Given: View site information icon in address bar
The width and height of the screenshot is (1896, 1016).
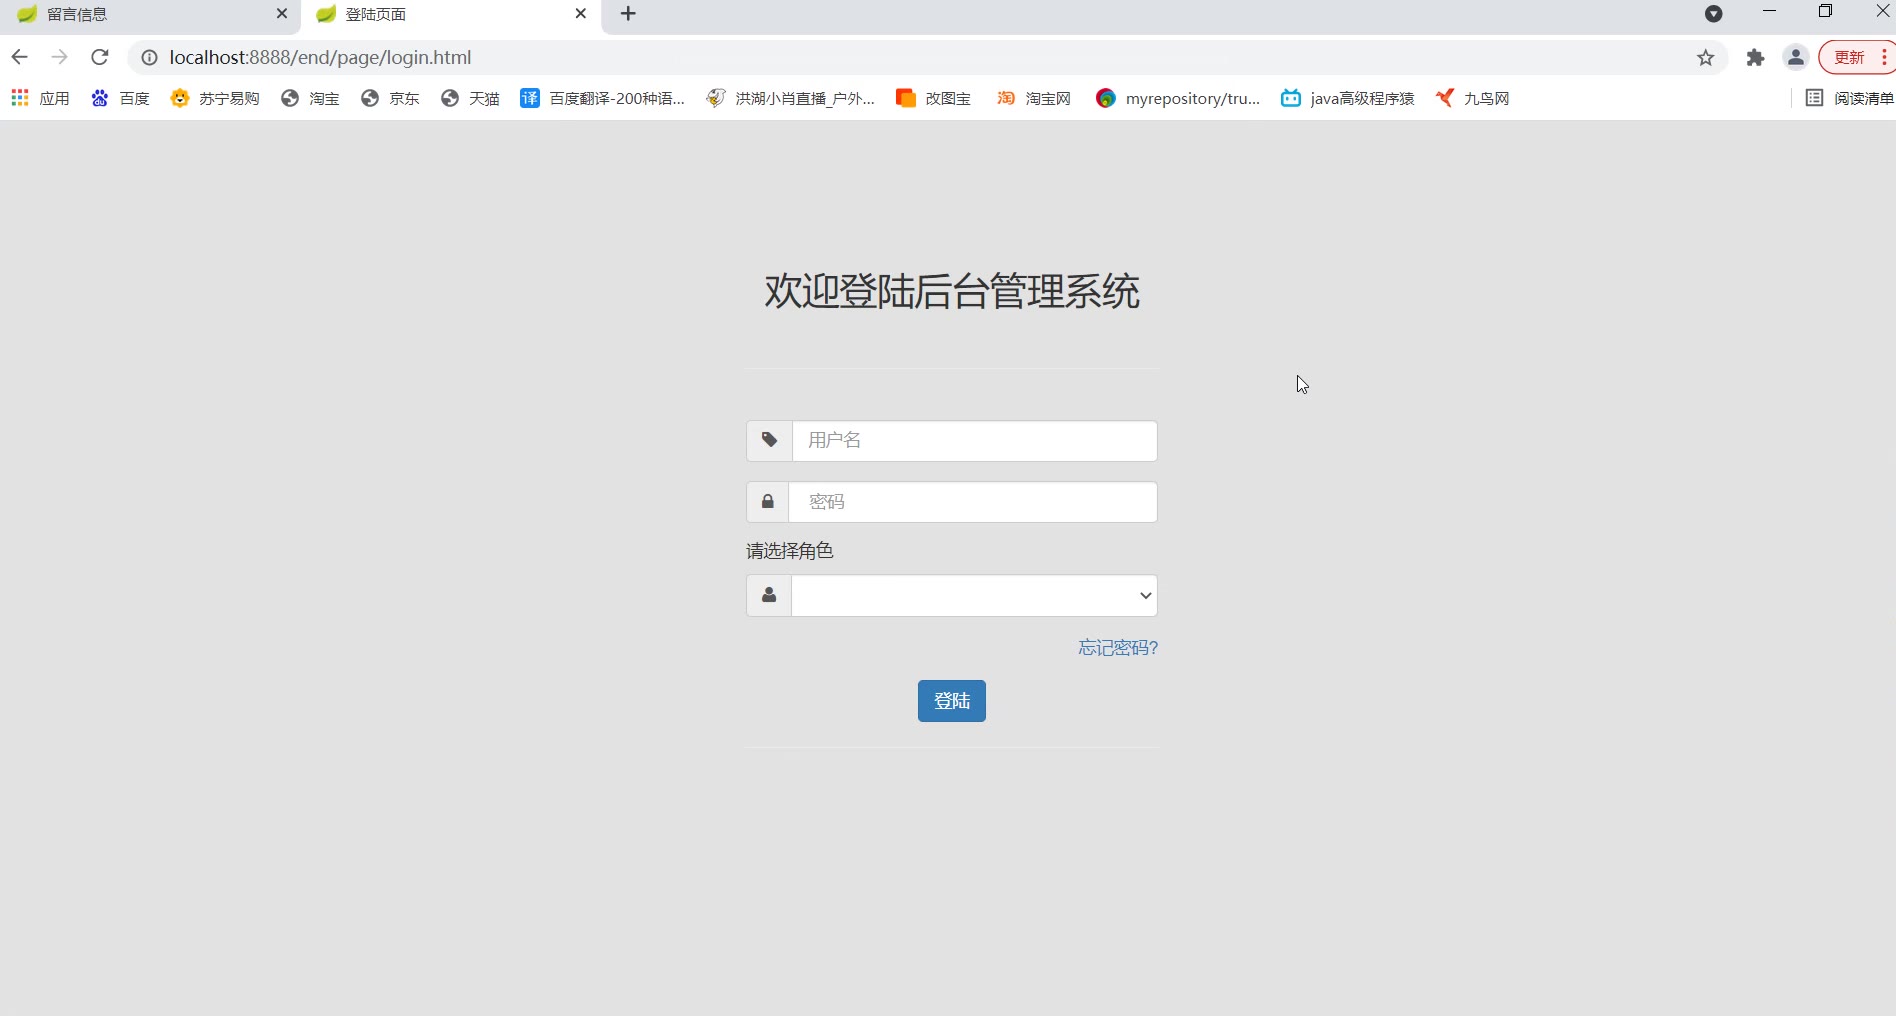Looking at the screenshot, I should [149, 58].
